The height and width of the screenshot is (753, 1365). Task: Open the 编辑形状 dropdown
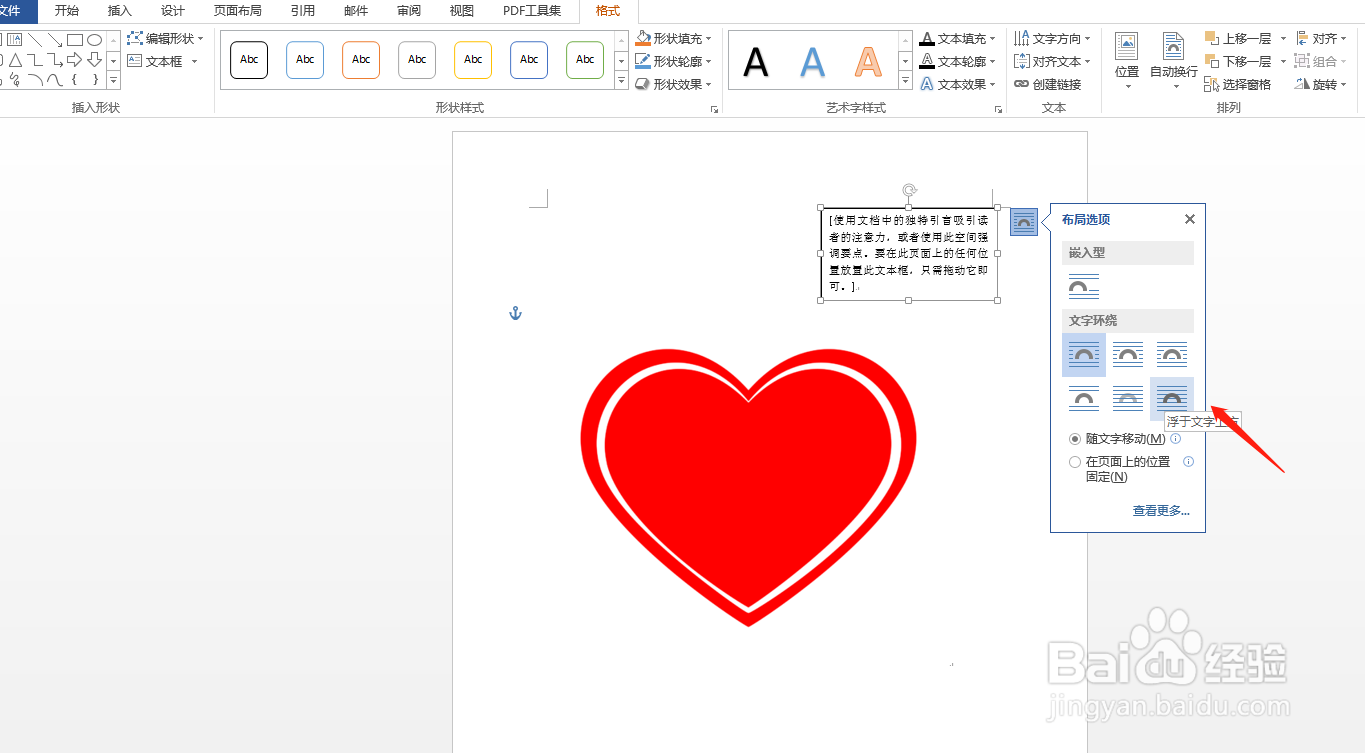(166, 38)
